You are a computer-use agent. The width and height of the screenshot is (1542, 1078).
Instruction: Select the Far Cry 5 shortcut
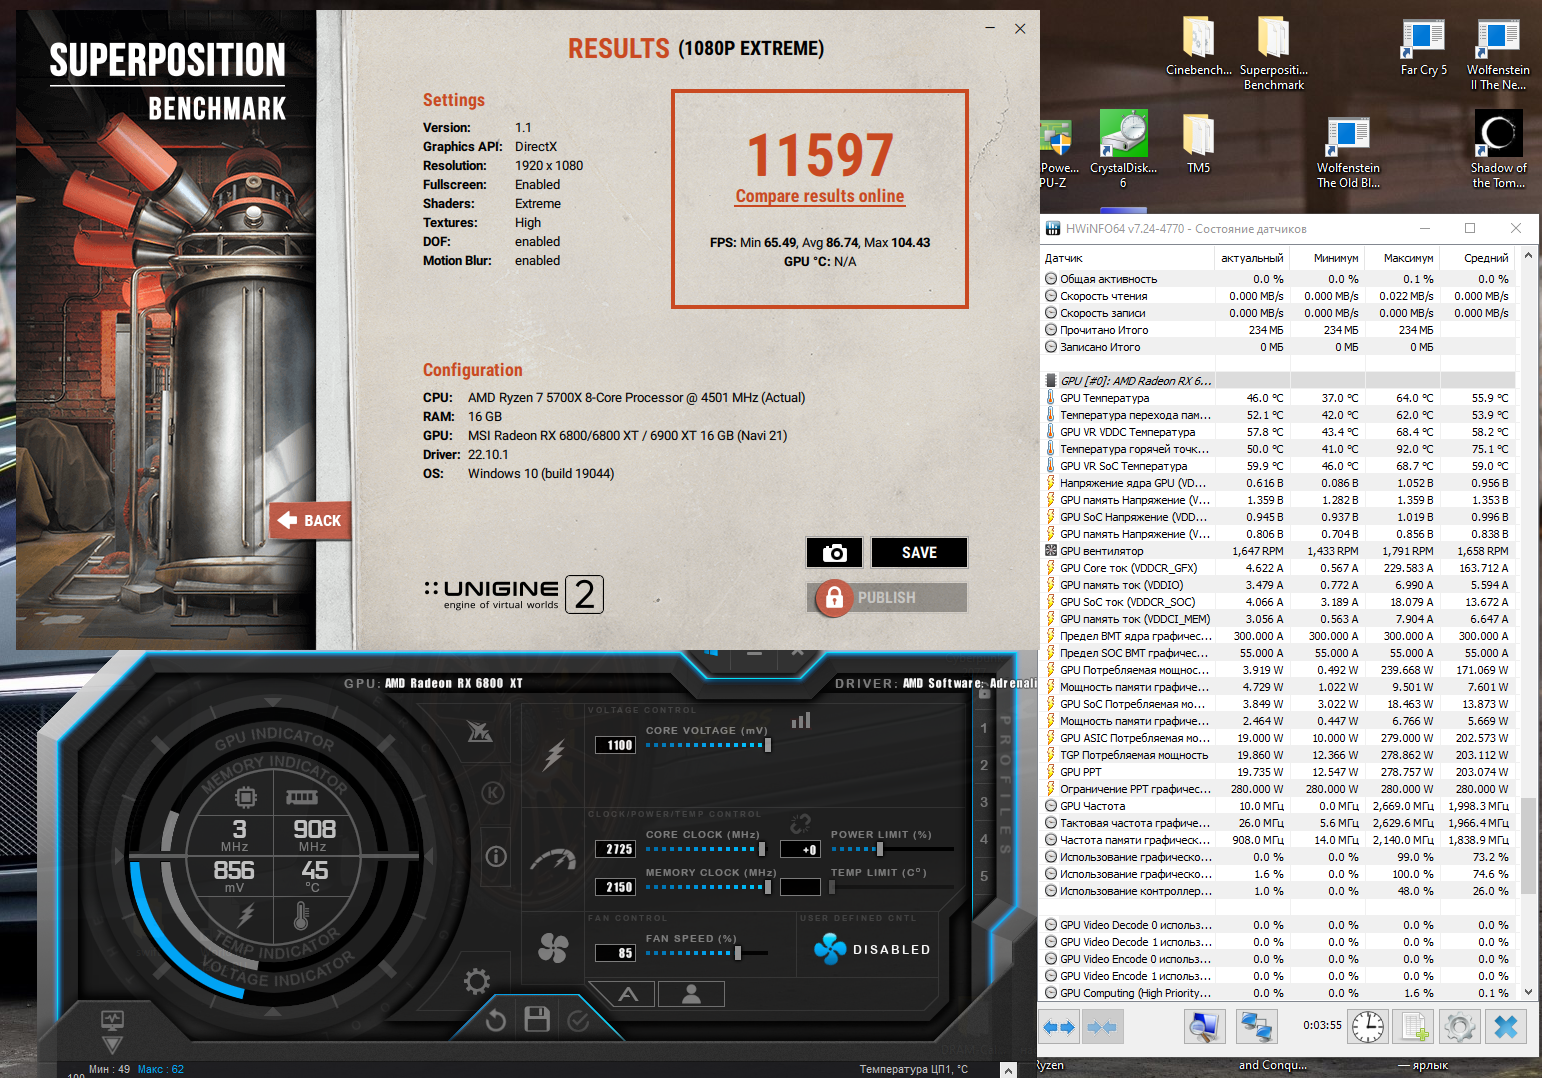1423,46
